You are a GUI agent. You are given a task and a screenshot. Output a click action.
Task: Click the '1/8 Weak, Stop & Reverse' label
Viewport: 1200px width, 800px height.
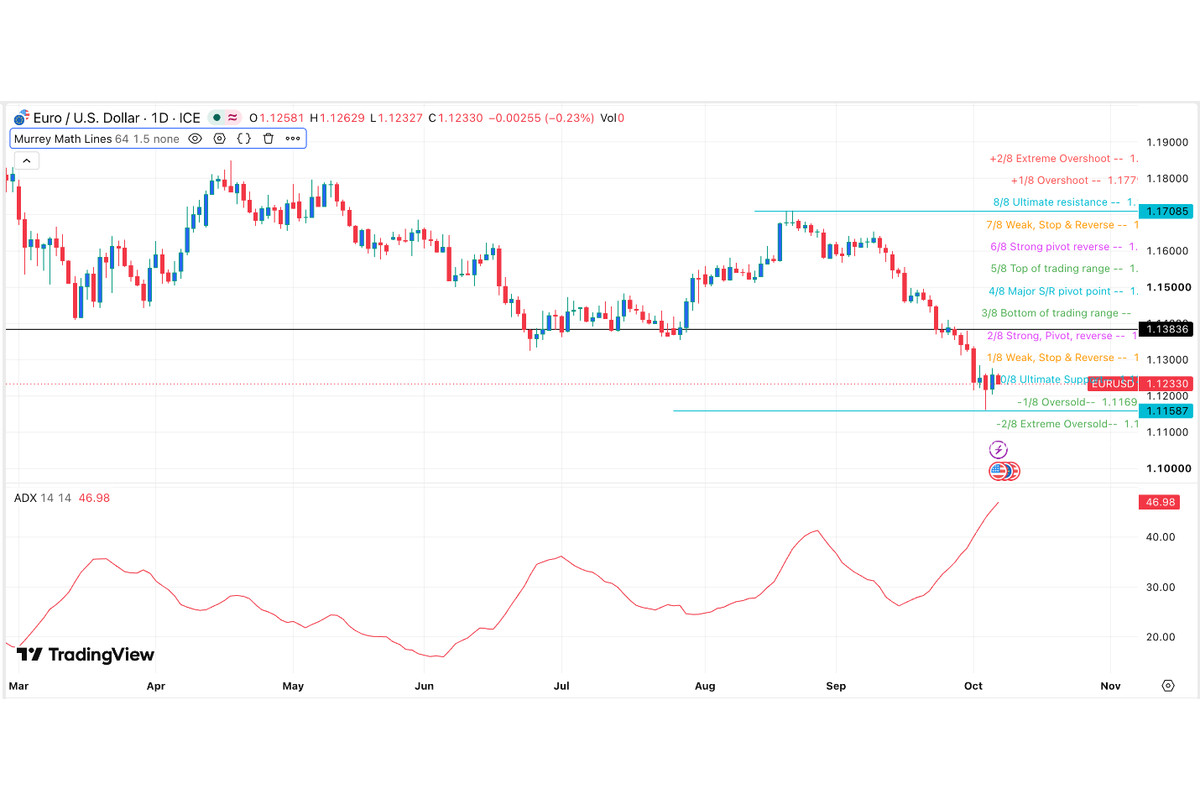coord(1050,358)
